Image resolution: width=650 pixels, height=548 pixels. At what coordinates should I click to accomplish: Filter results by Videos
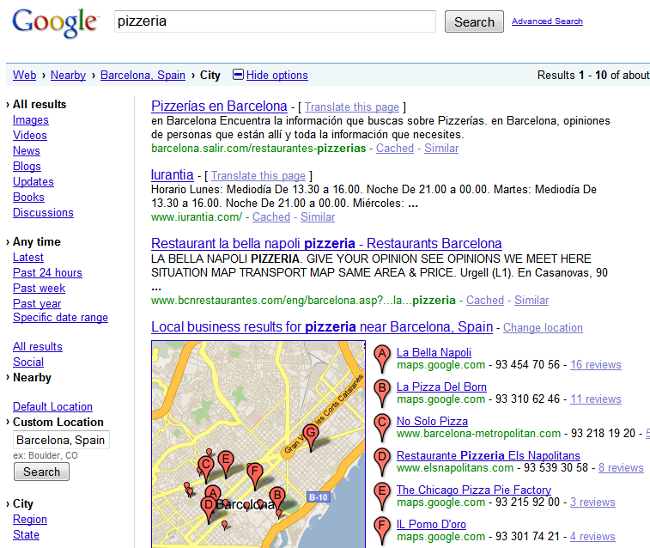click(x=30, y=135)
